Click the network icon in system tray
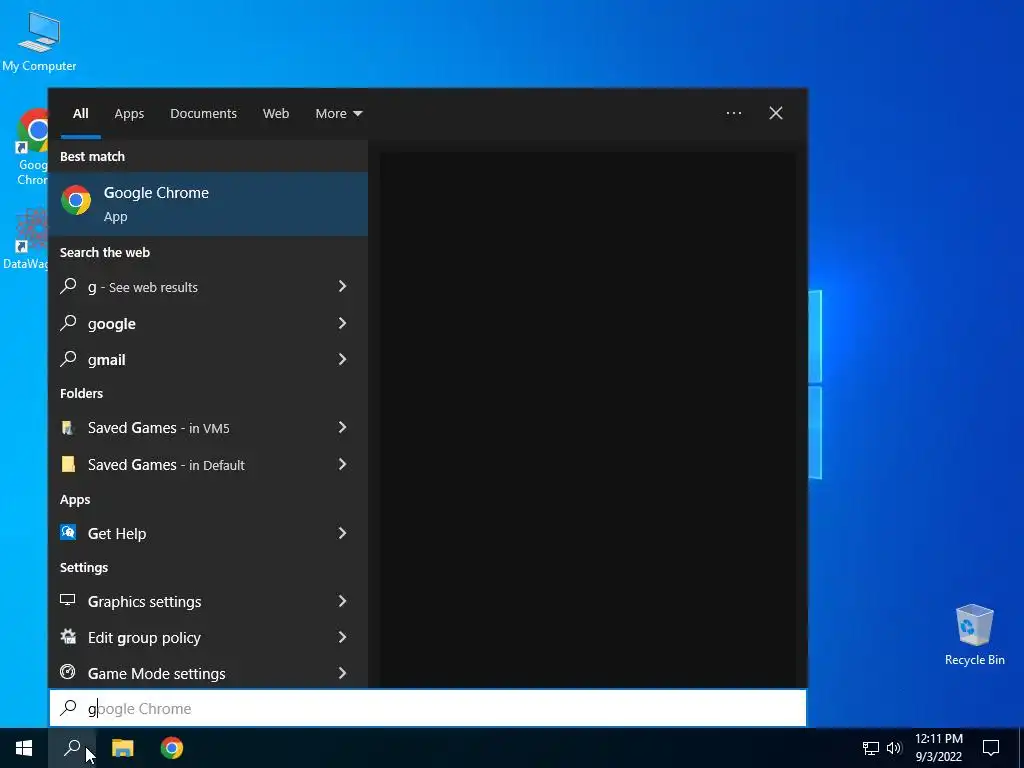The width and height of the screenshot is (1024, 768). [x=871, y=748]
